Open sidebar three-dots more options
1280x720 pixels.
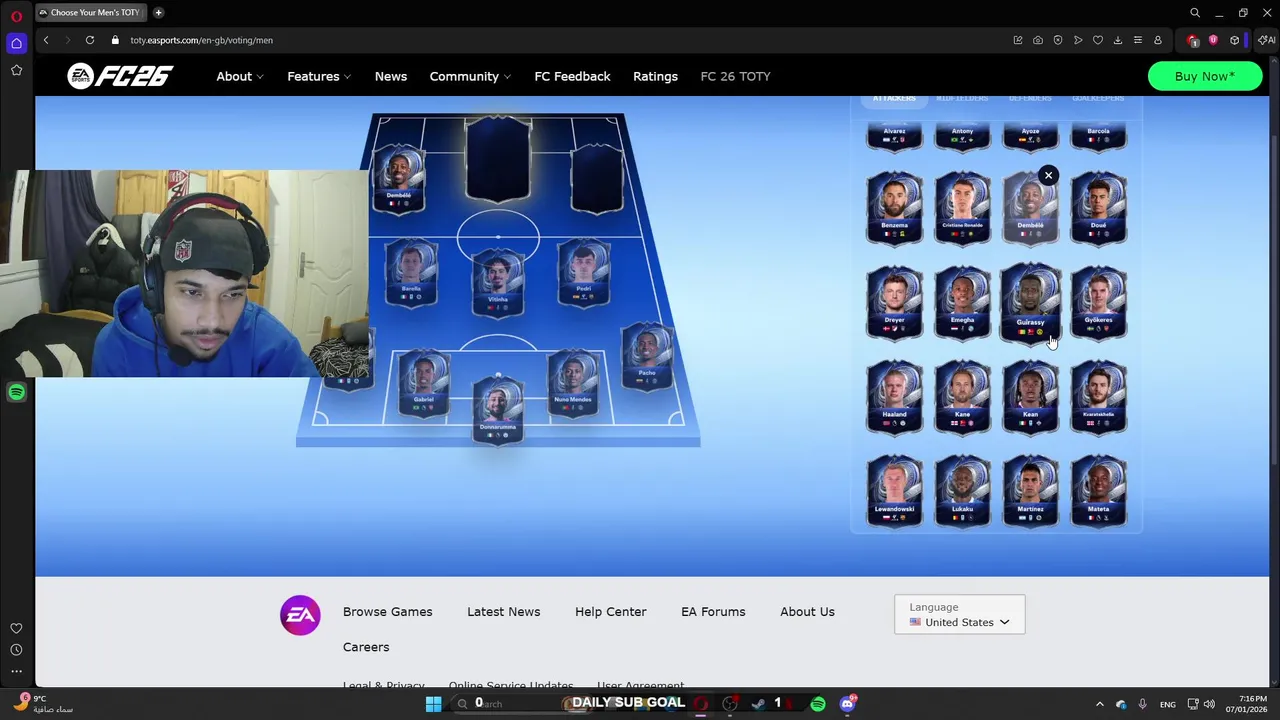point(16,671)
